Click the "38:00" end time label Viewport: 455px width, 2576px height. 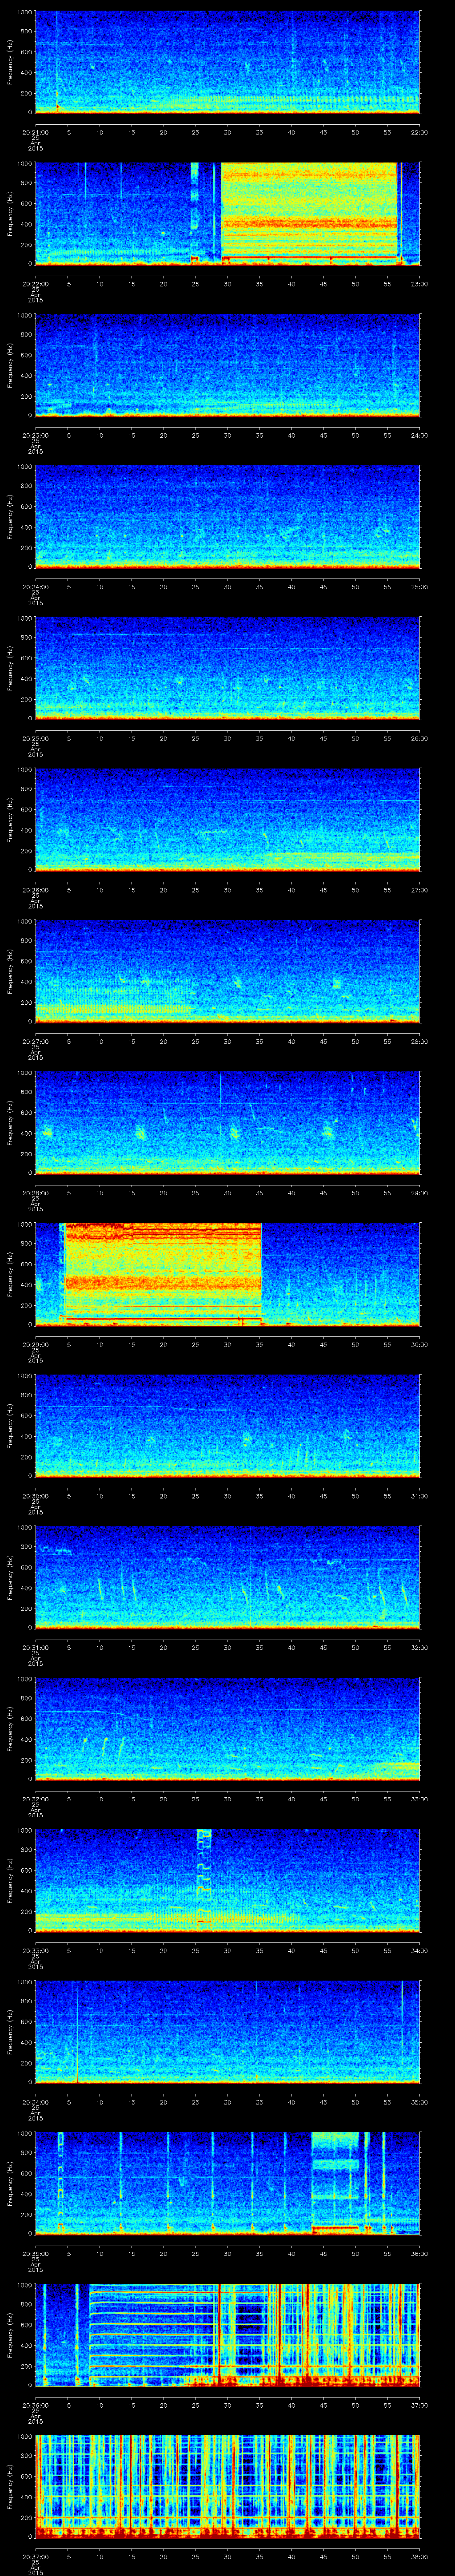point(419,2557)
